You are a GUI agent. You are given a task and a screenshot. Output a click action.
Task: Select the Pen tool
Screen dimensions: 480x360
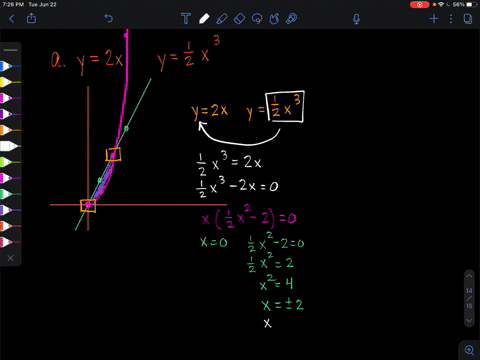(x=204, y=19)
